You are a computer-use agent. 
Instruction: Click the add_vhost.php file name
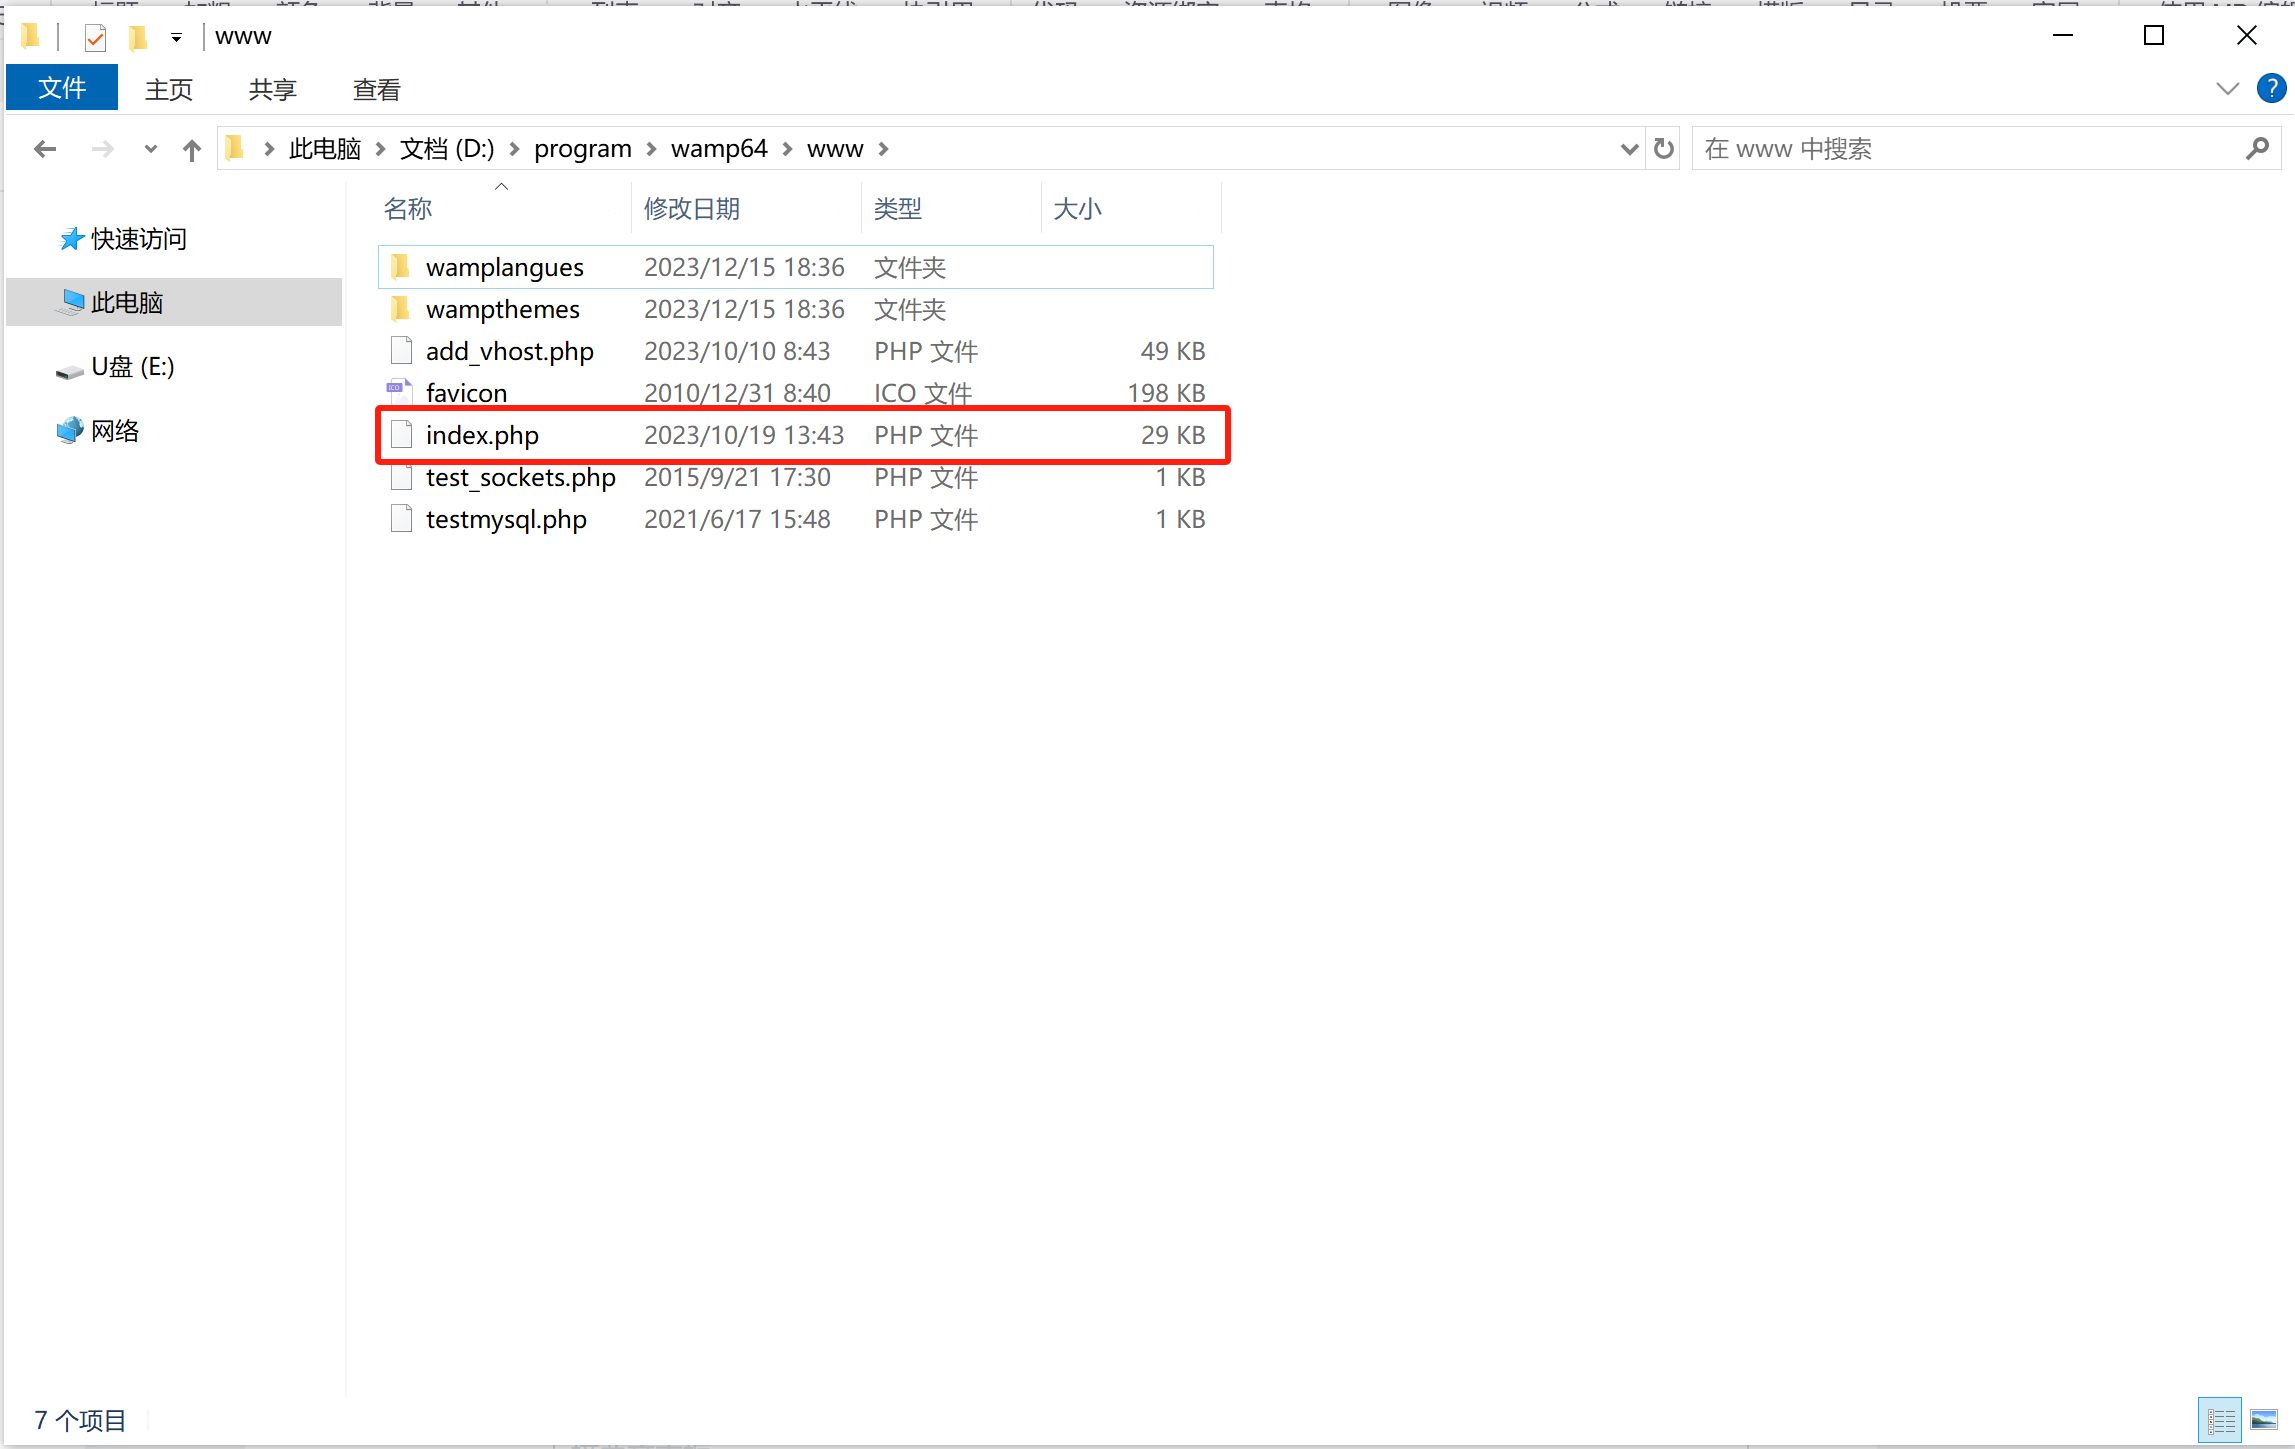509,351
